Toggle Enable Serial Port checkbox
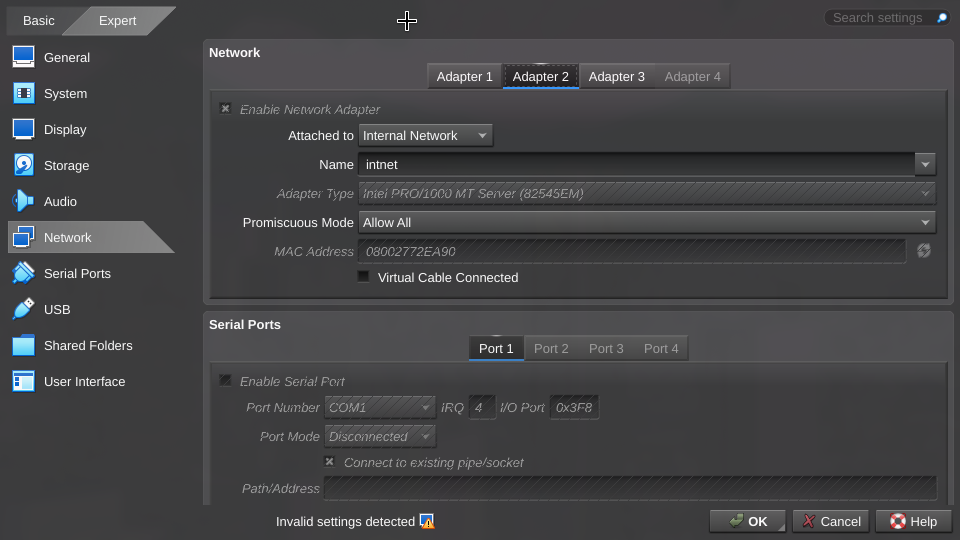This screenshot has height=540, width=960. [225, 381]
